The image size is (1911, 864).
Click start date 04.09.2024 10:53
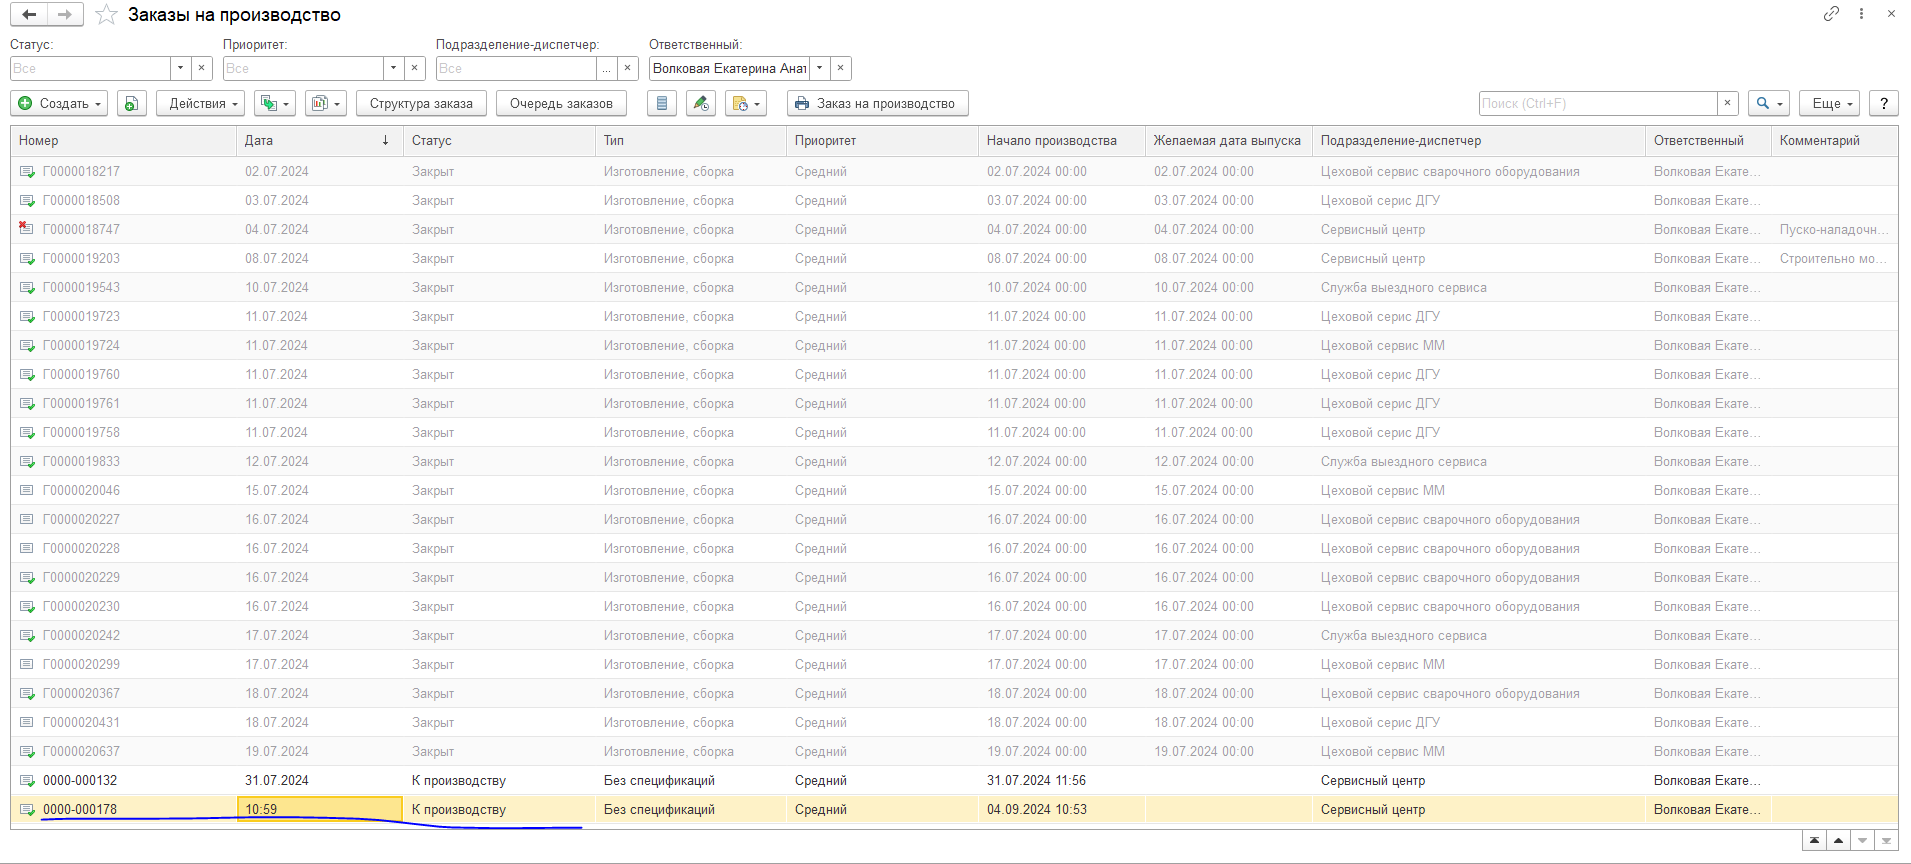point(1037,809)
